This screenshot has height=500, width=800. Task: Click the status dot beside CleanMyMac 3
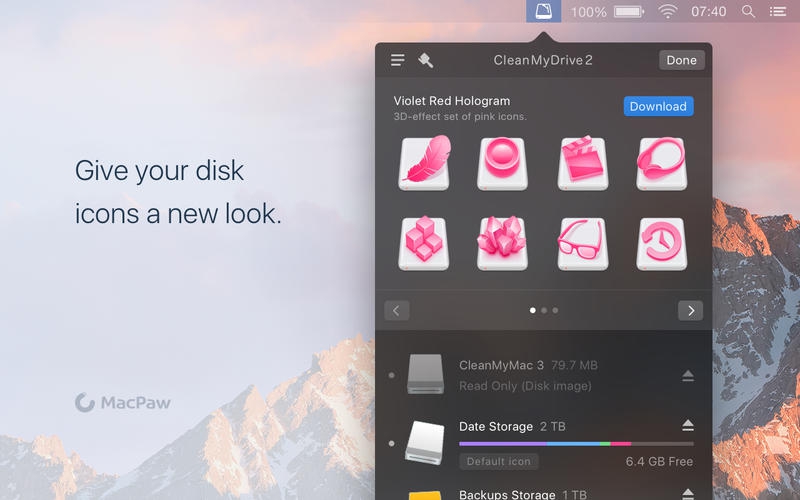coord(391,375)
